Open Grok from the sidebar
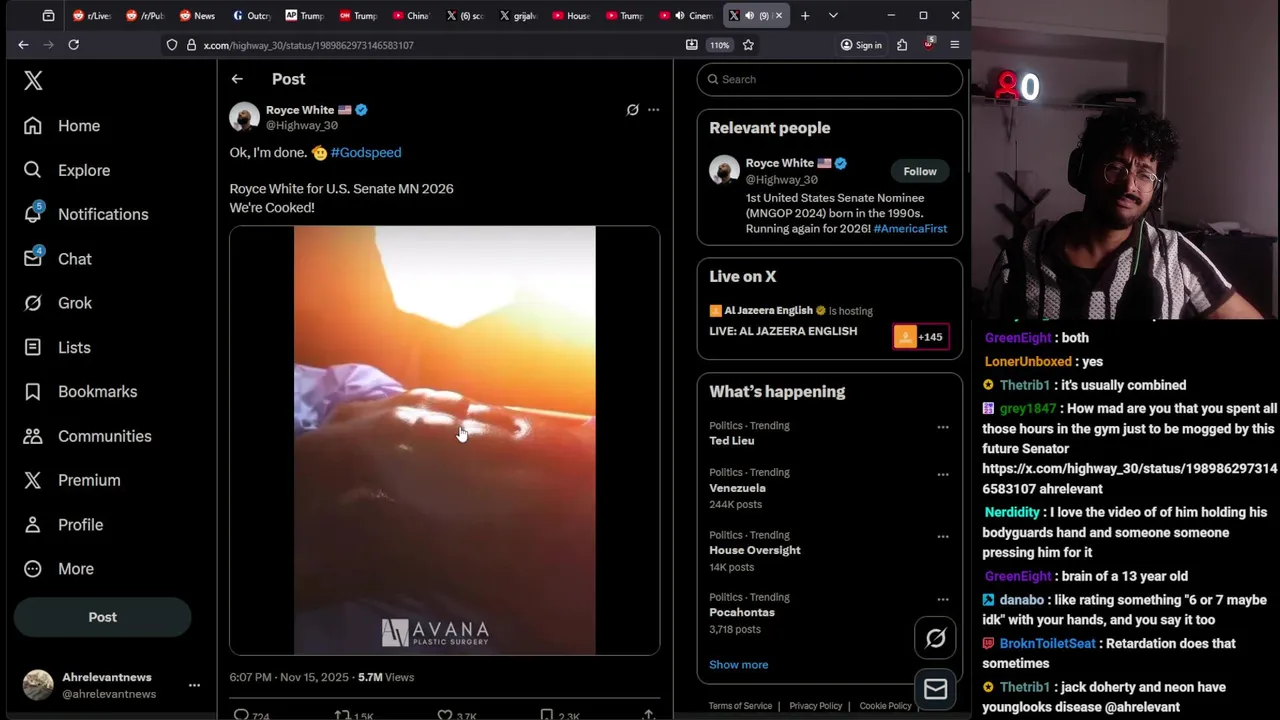This screenshot has height=720, width=1280. [x=58, y=303]
